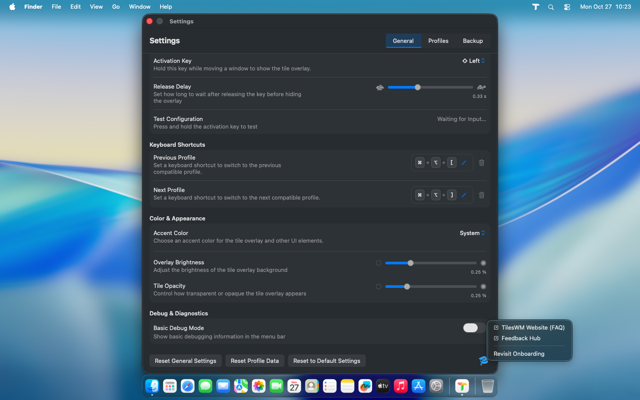Viewport: 640px width, 400px height.
Task: Open Music from the Dock
Action: tap(401, 386)
